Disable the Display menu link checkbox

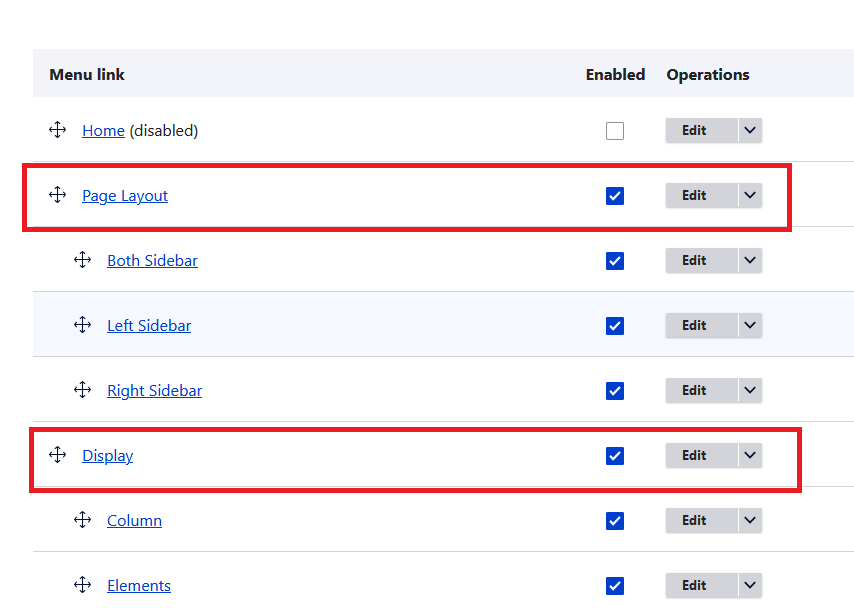615,456
